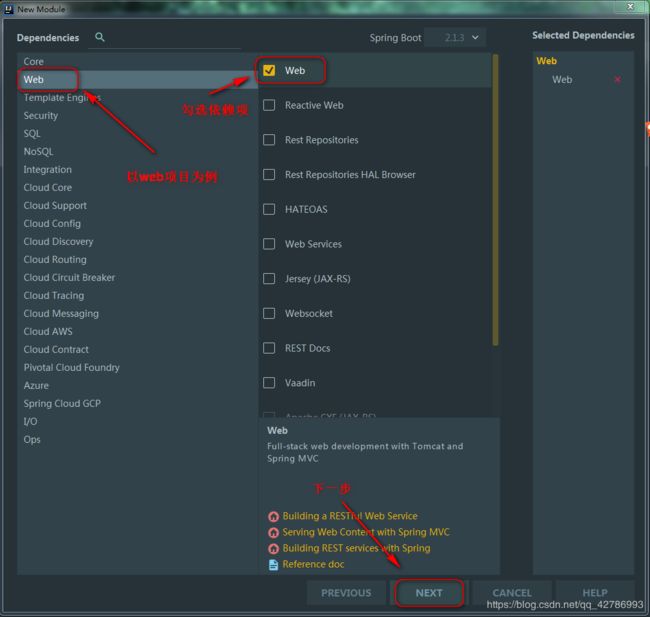Click the NEXT button
The image size is (650, 617).
pyautogui.click(x=429, y=593)
